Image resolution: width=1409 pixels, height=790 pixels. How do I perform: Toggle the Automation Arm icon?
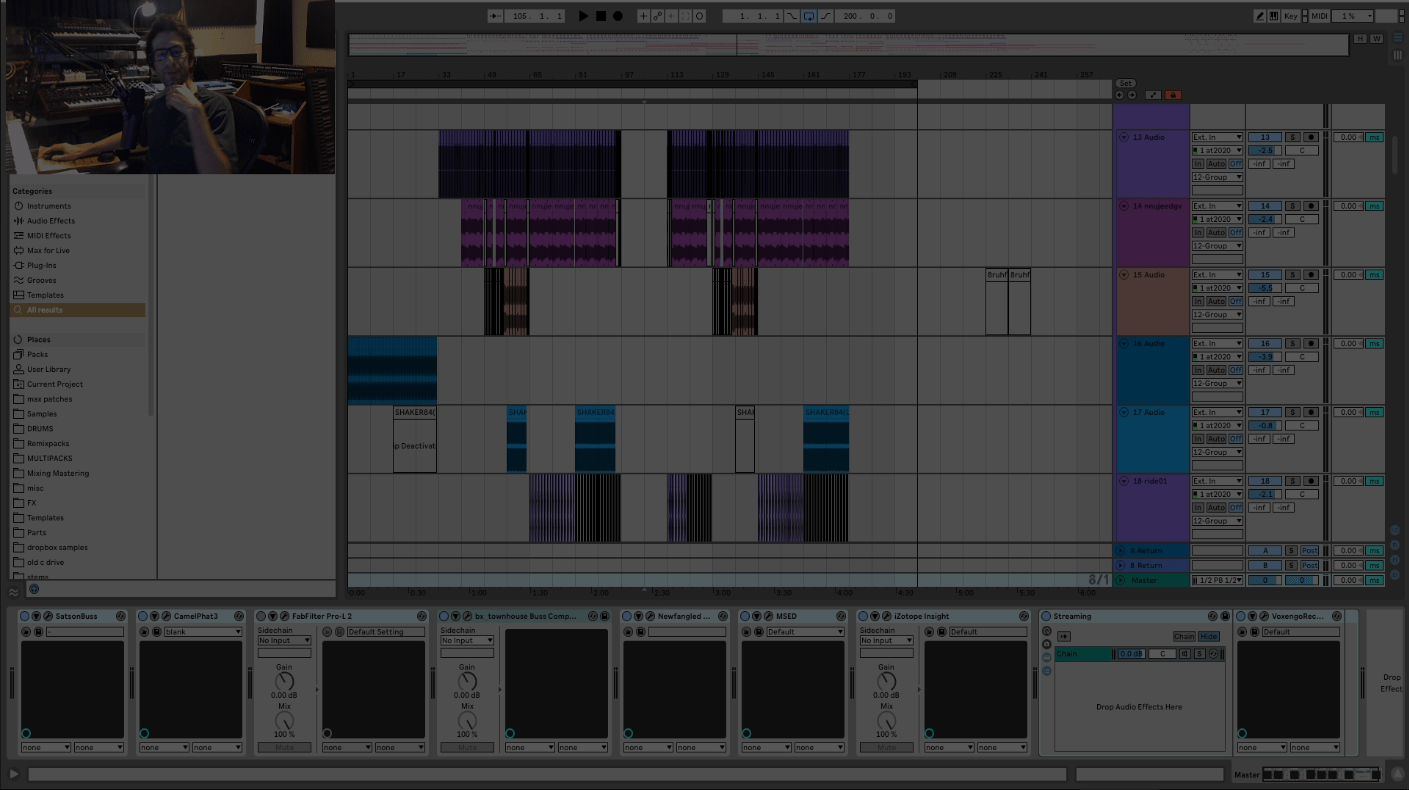[x=657, y=16]
